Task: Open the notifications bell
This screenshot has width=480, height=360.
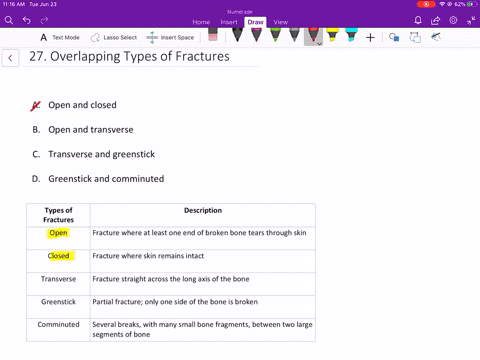Action: point(418,20)
